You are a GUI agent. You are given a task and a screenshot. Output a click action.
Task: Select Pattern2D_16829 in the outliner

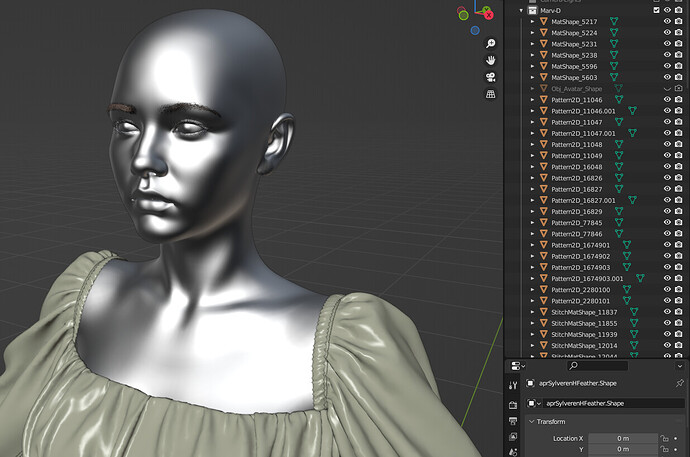(x=577, y=211)
